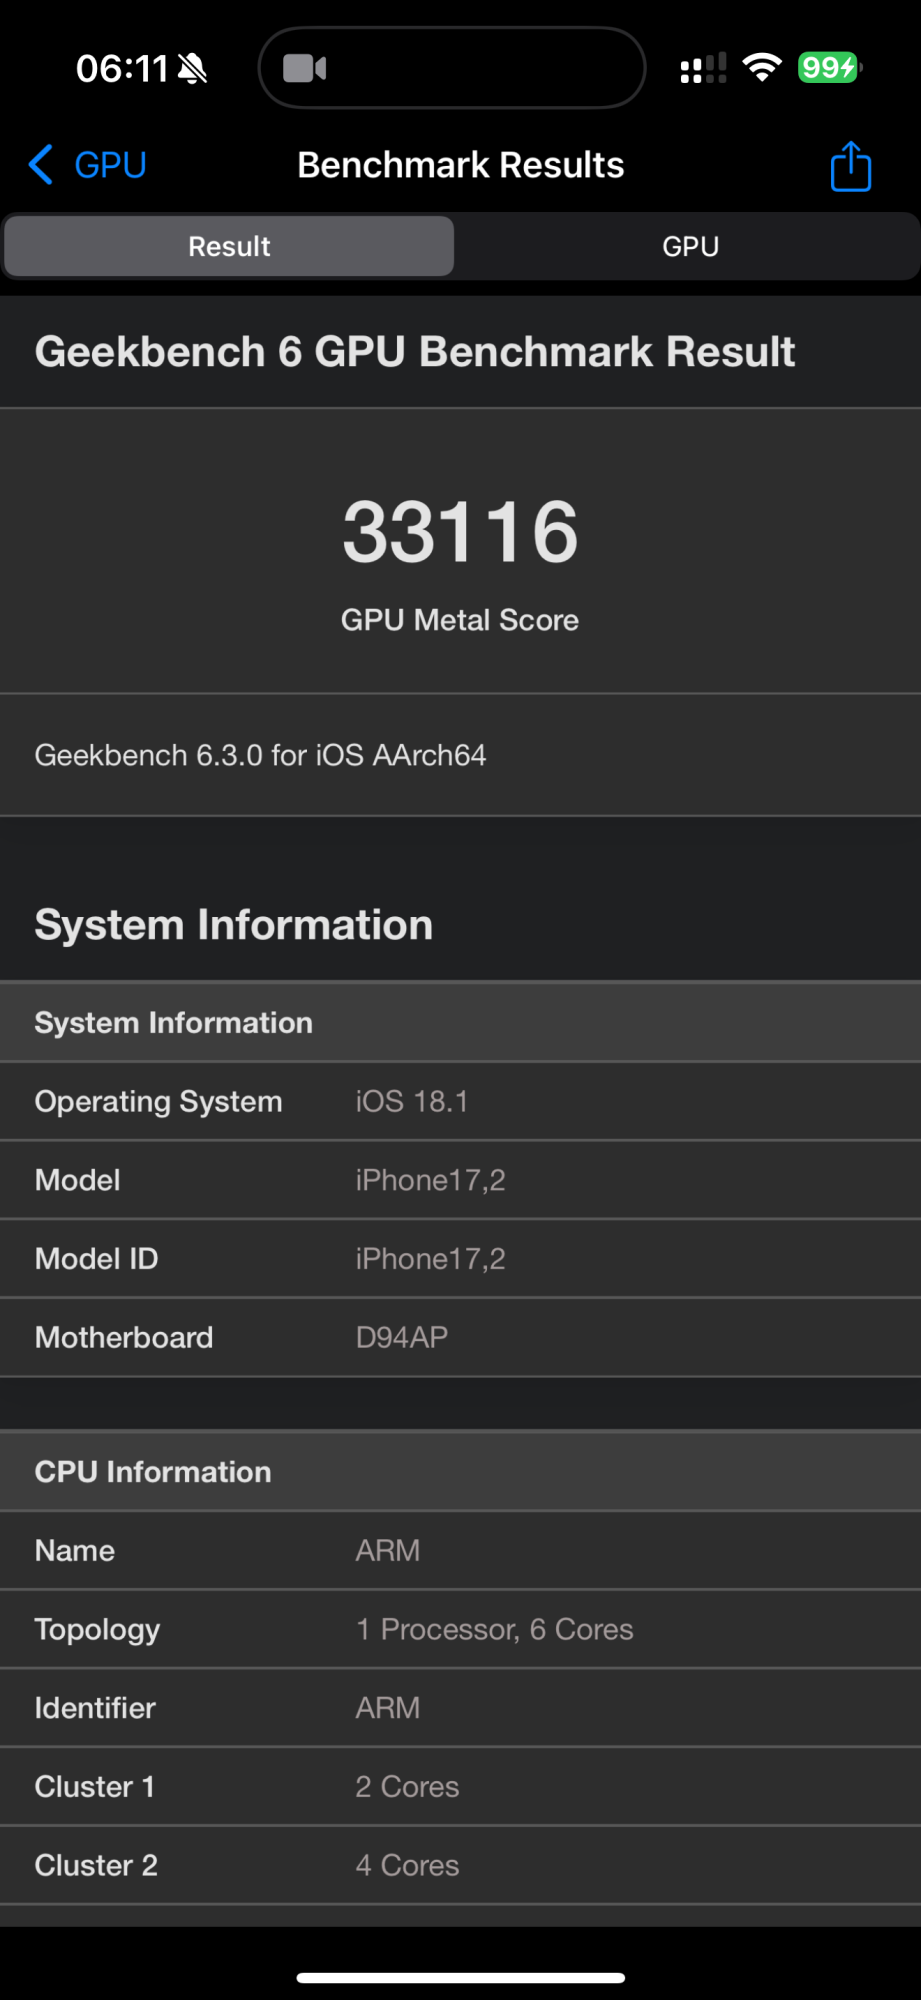Tap the home indicator bar
921x2000 pixels.
461,1977
